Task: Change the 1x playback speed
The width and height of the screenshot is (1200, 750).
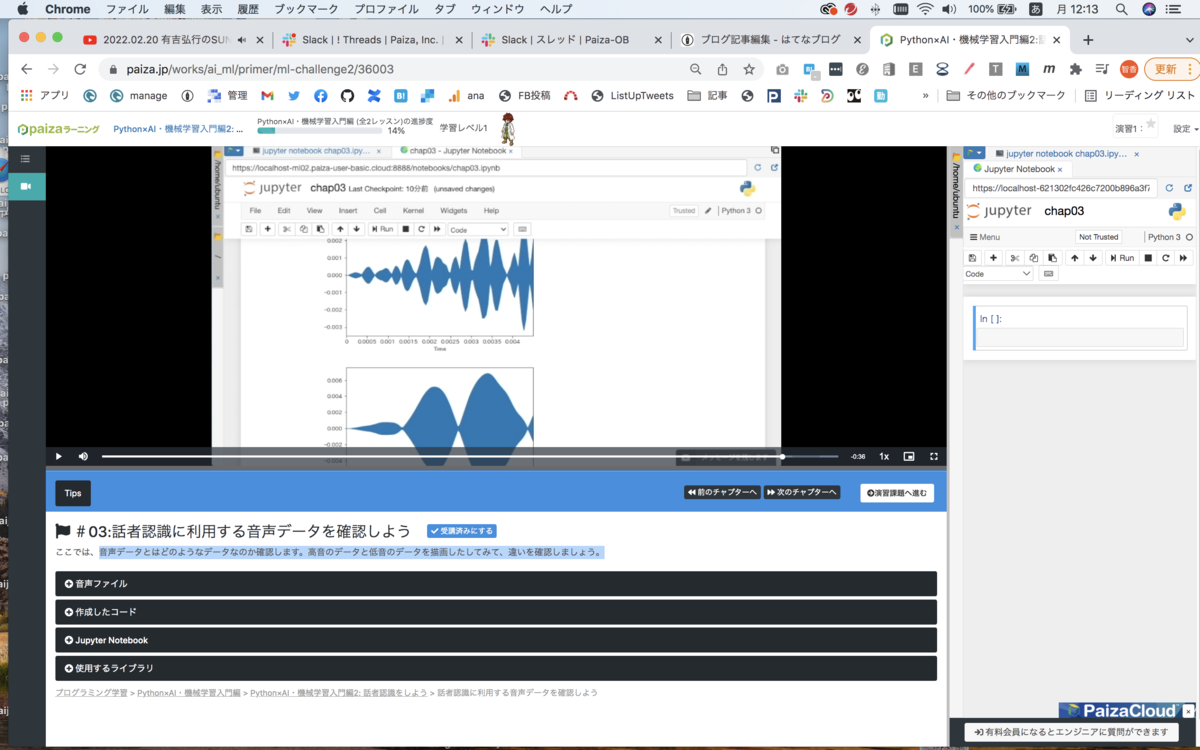Action: (x=884, y=456)
